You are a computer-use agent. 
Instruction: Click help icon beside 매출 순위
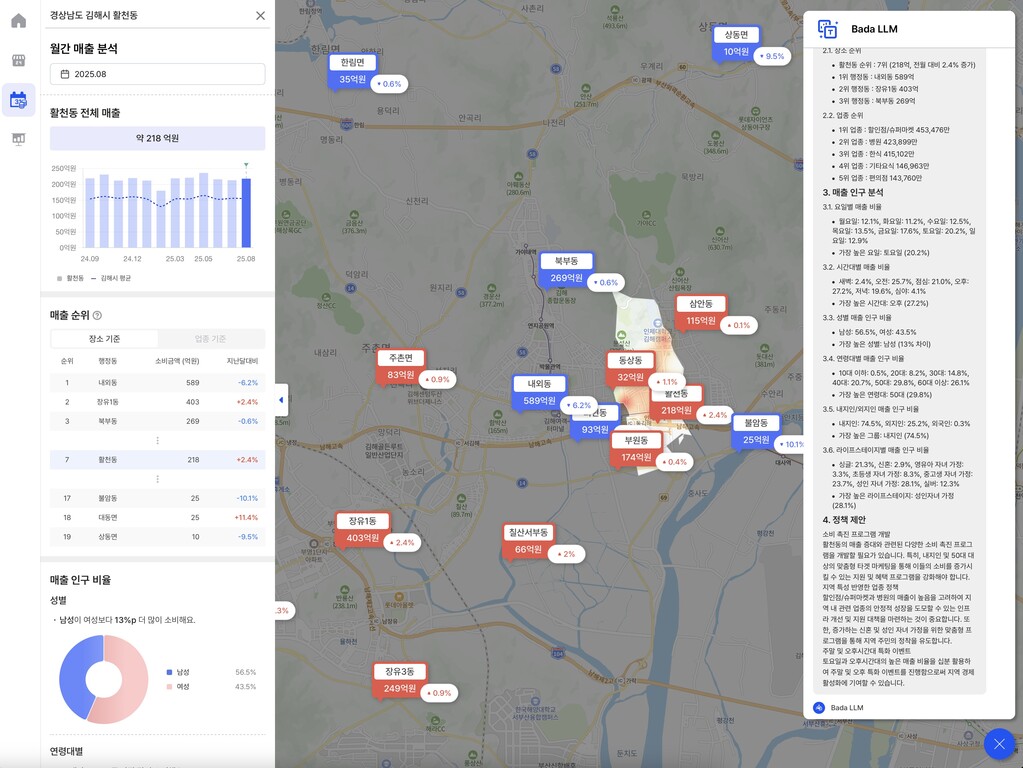(x=97, y=315)
